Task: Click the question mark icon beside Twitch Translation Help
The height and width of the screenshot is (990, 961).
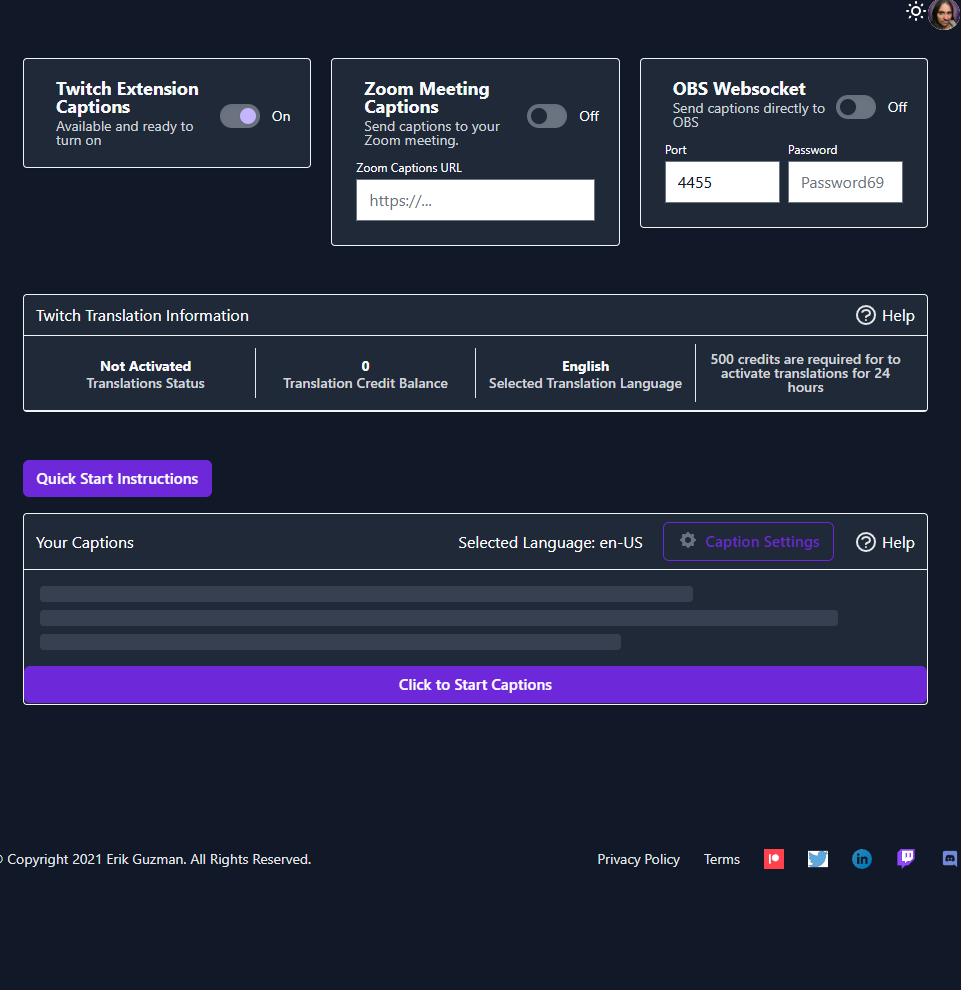Action: coord(866,316)
